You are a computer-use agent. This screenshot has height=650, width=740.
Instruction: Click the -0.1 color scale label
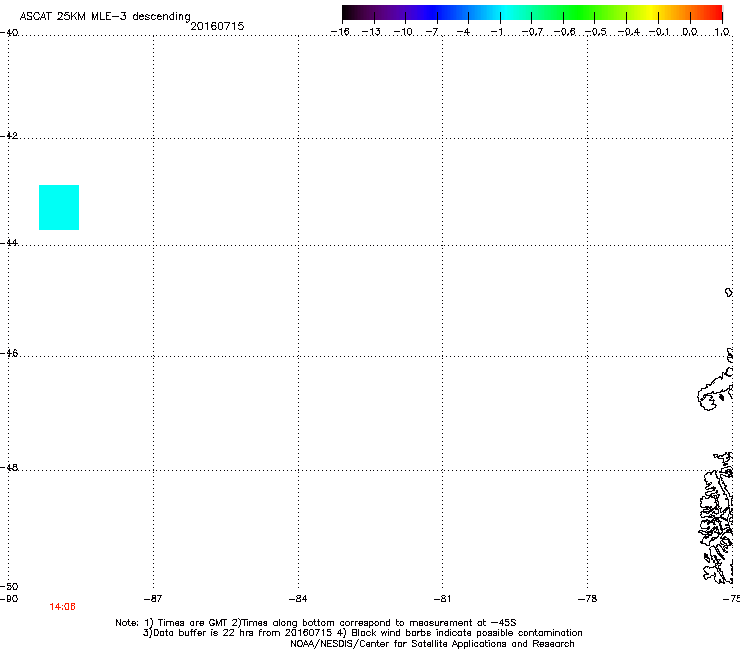coord(659,32)
